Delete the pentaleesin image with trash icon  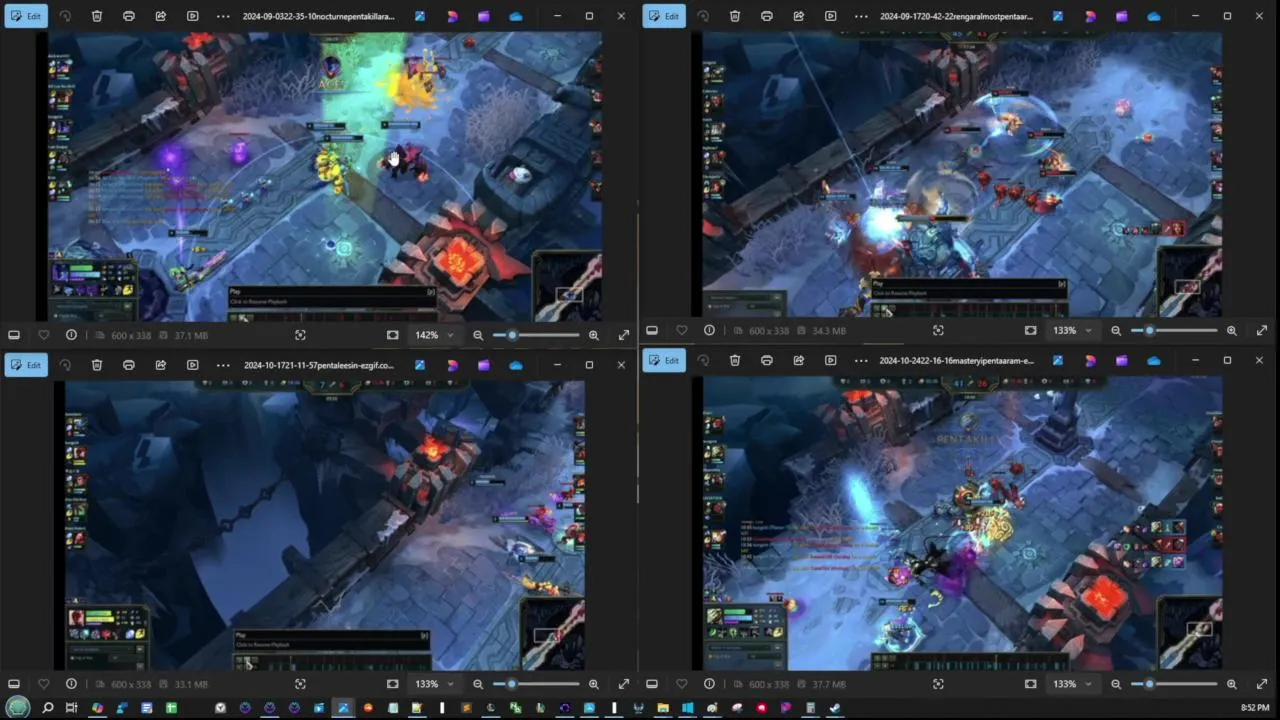point(96,365)
